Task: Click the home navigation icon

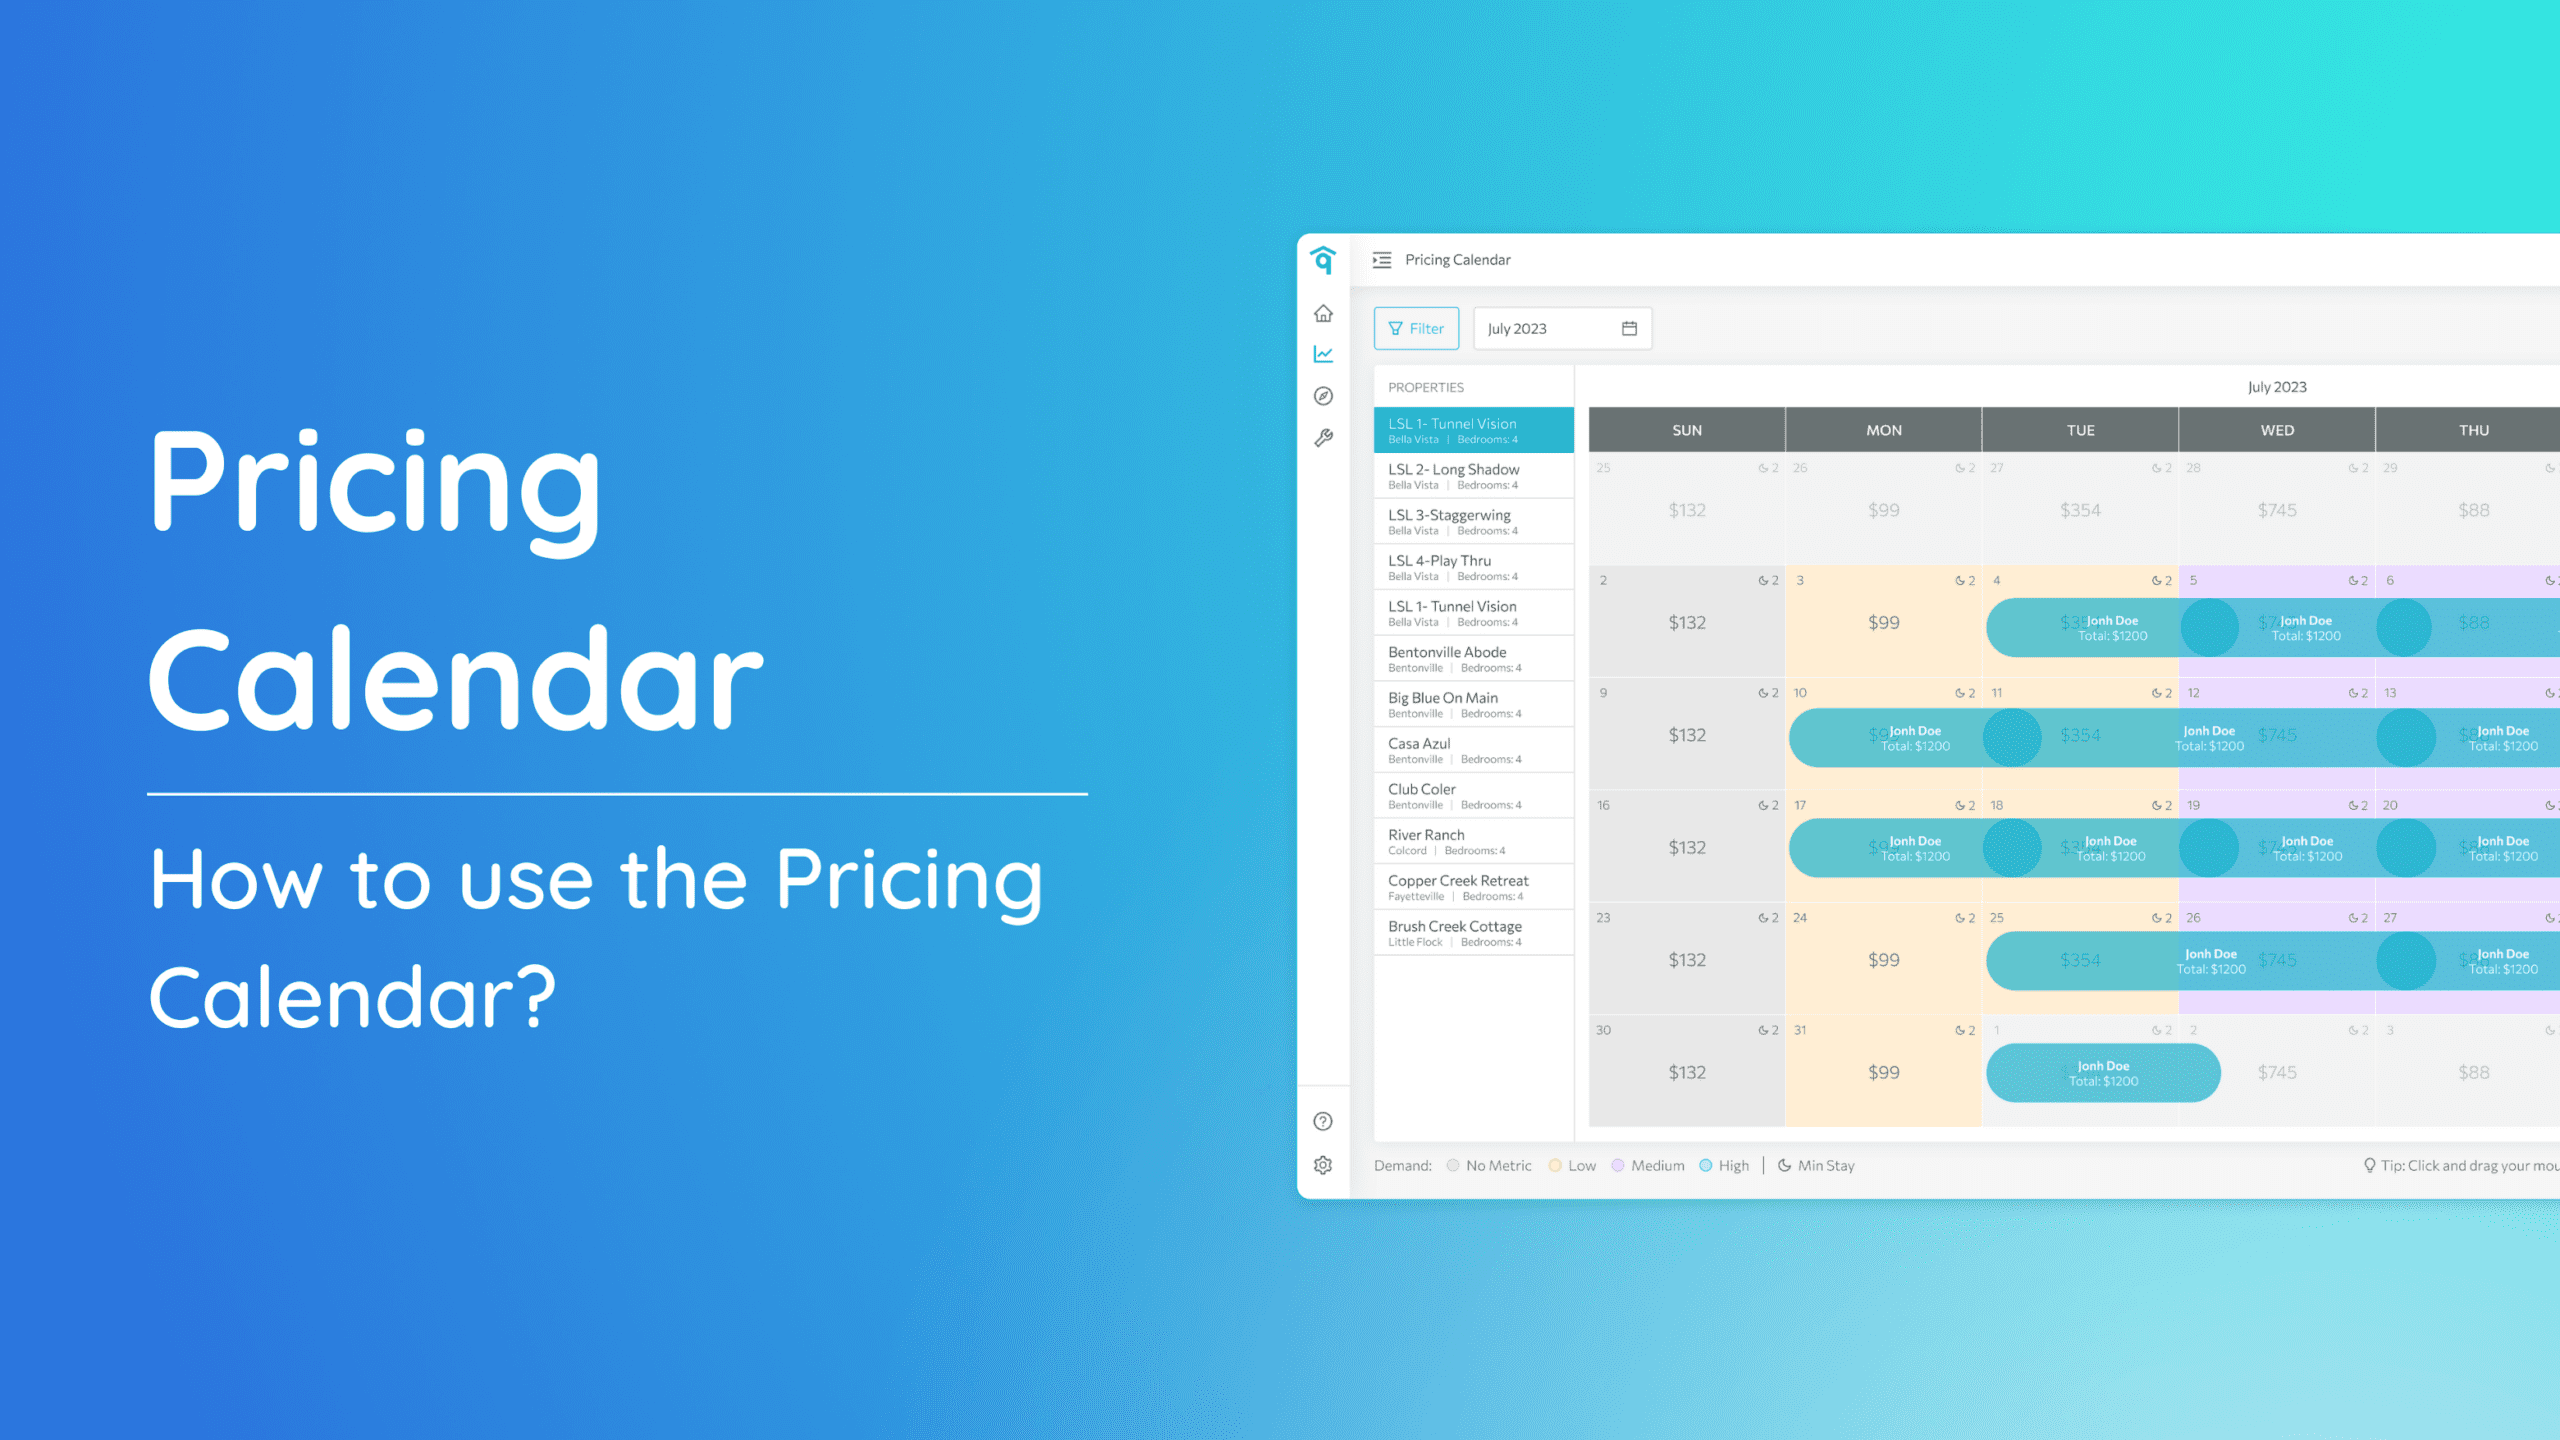Action: pos(1324,313)
